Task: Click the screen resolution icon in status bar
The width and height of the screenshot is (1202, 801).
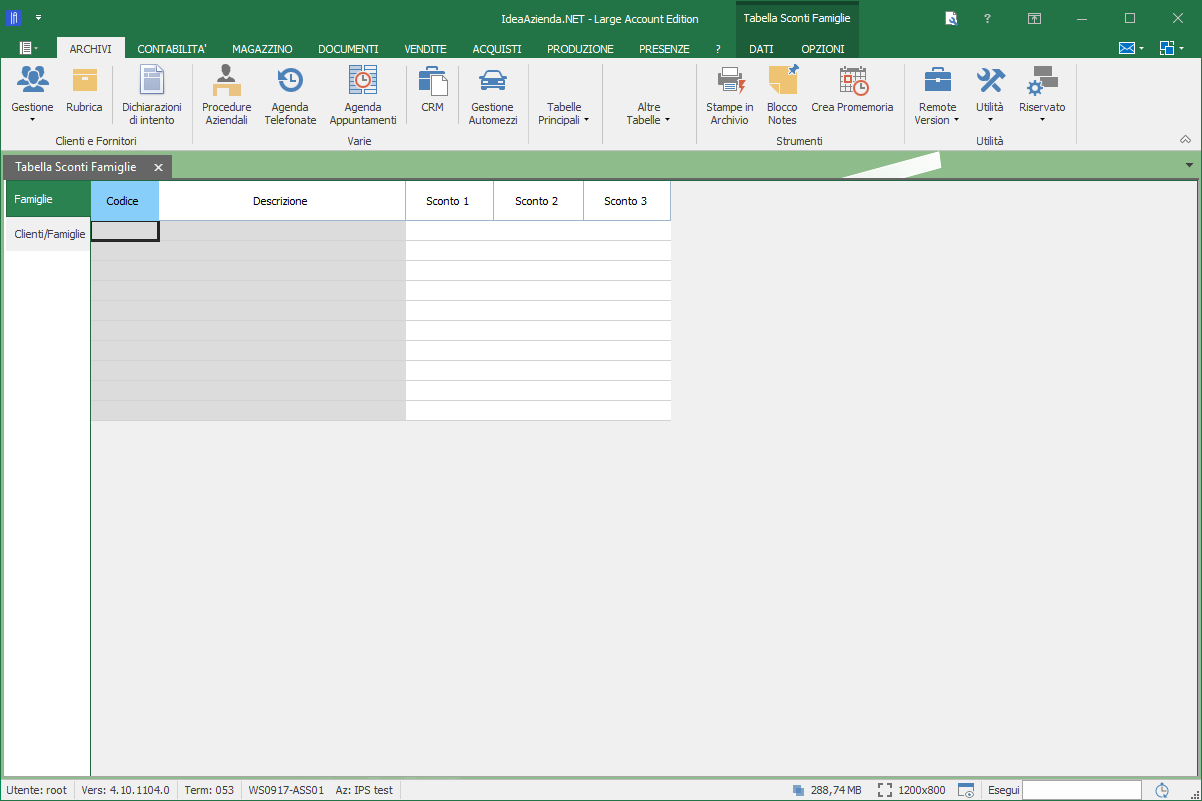Action: 885,790
